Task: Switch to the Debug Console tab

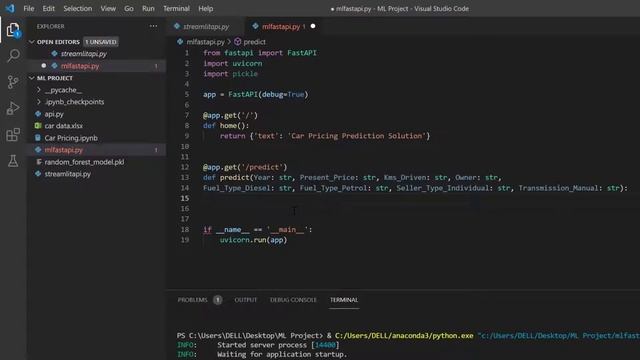Action: point(293,300)
